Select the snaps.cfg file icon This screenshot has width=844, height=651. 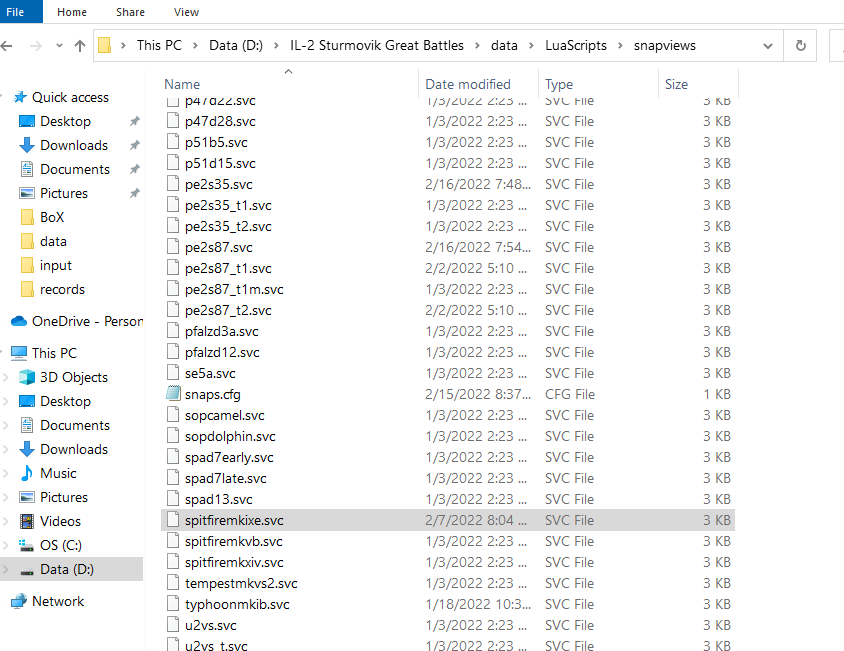coord(173,394)
